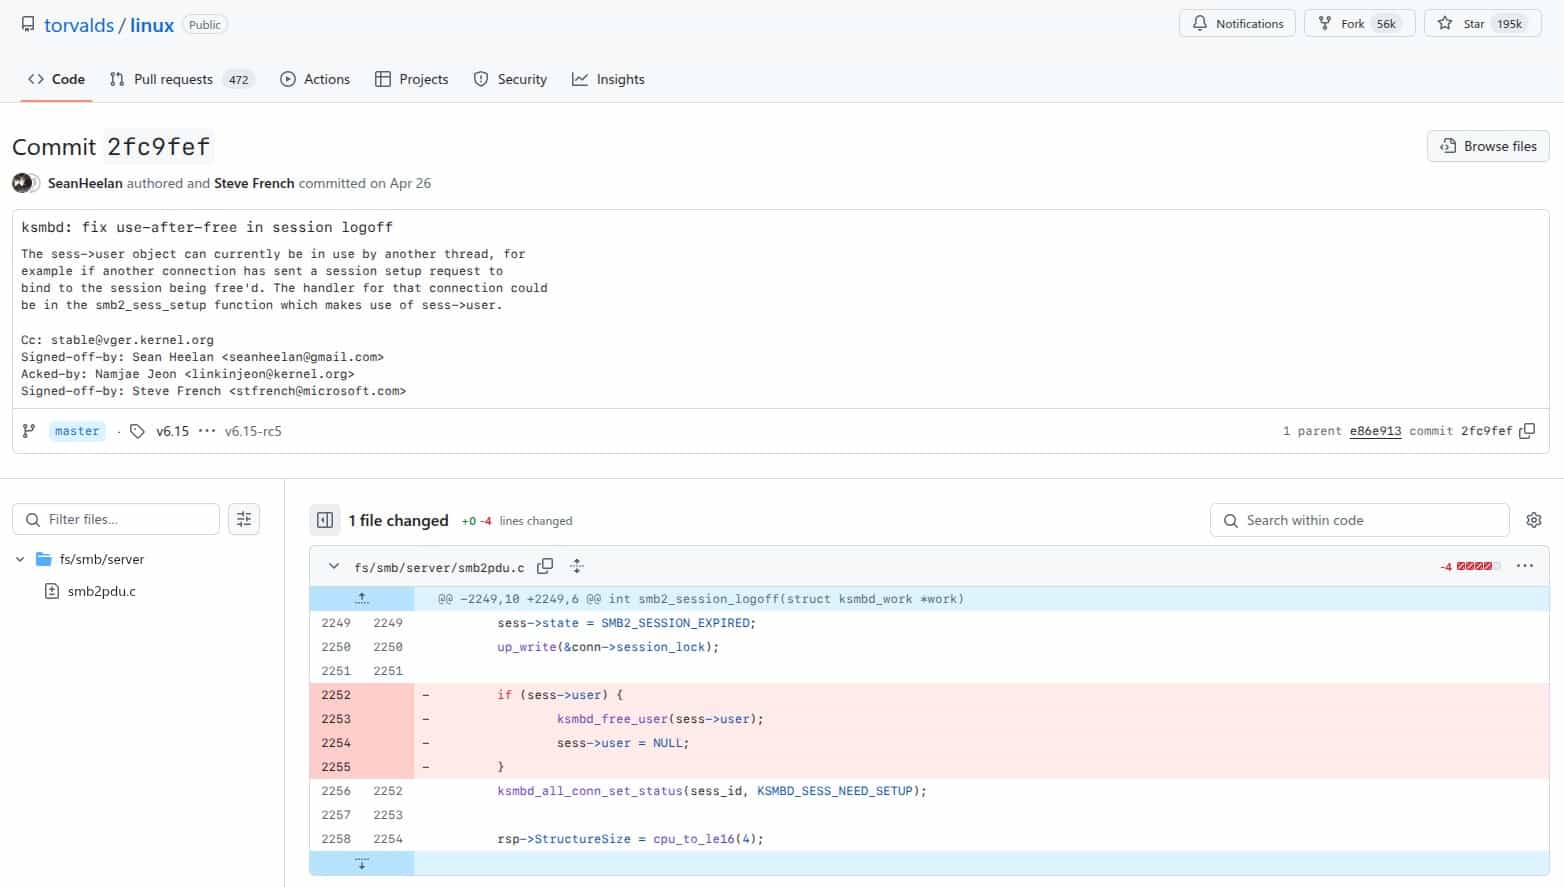Open the kebab menu on the diff header
This screenshot has width=1564, height=887.
coord(1524,566)
